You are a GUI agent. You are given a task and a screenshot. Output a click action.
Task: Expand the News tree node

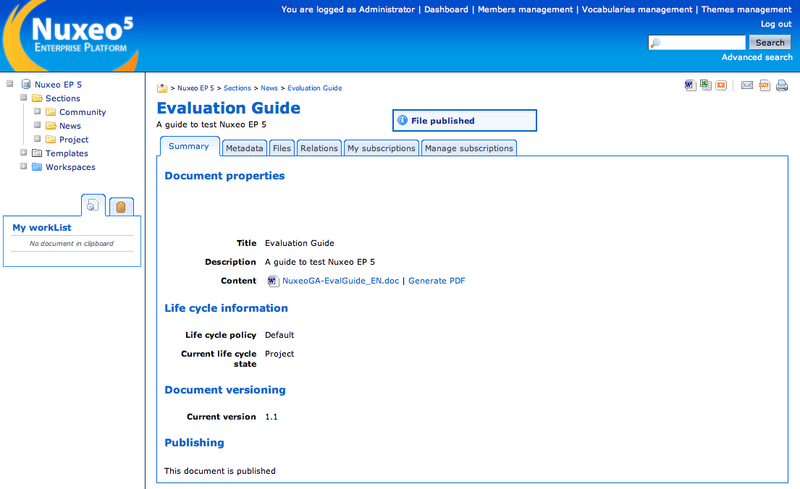(x=37, y=125)
